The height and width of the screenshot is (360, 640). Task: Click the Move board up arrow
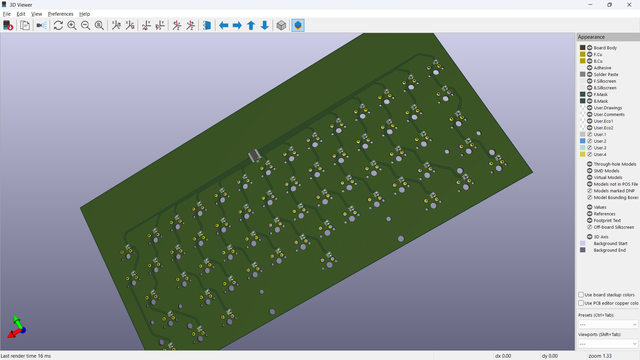[x=251, y=25]
